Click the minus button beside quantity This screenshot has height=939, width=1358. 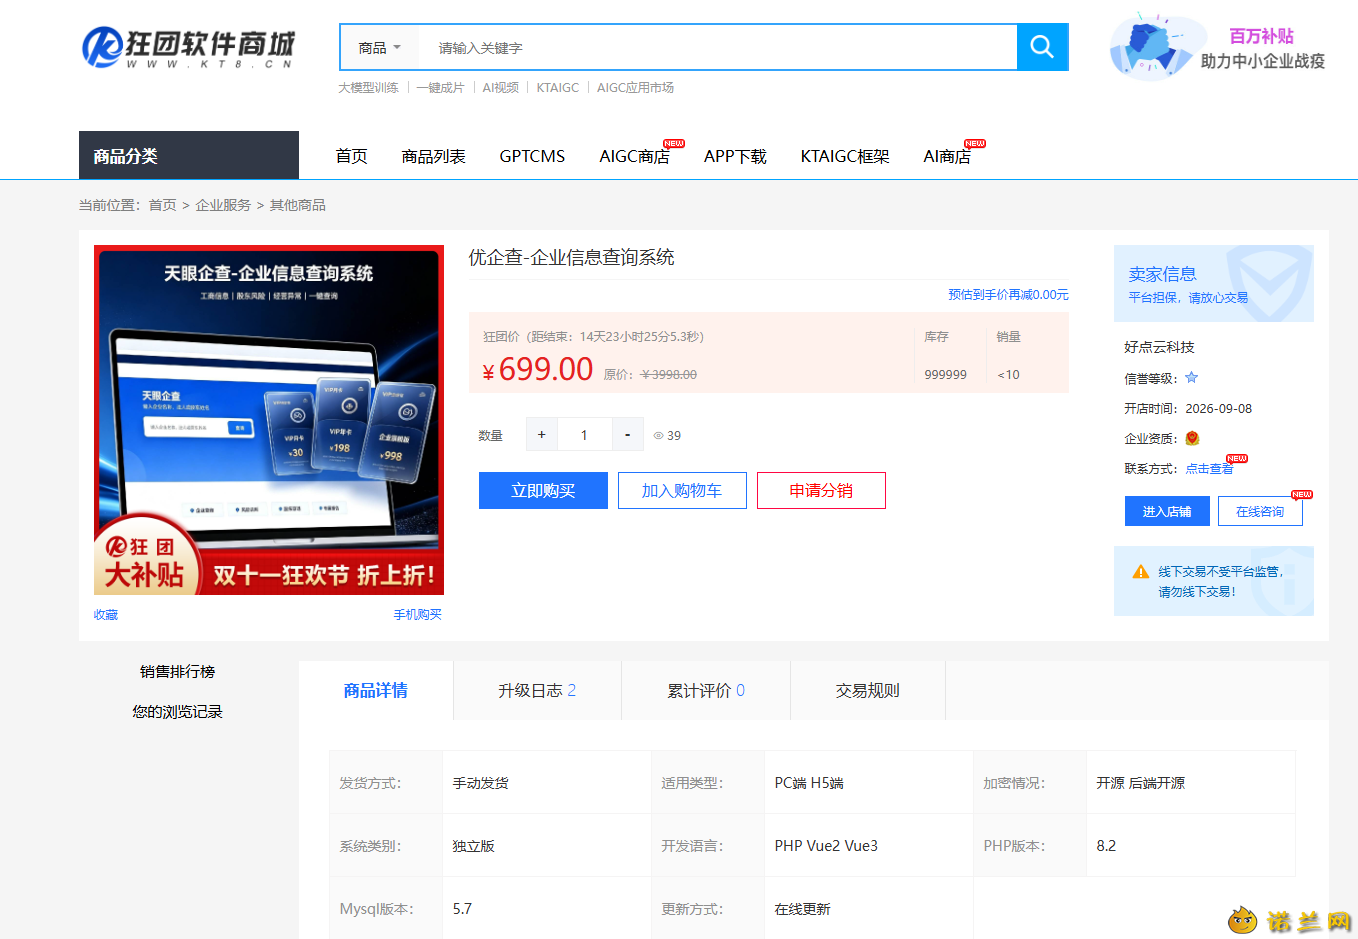tap(627, 435)
